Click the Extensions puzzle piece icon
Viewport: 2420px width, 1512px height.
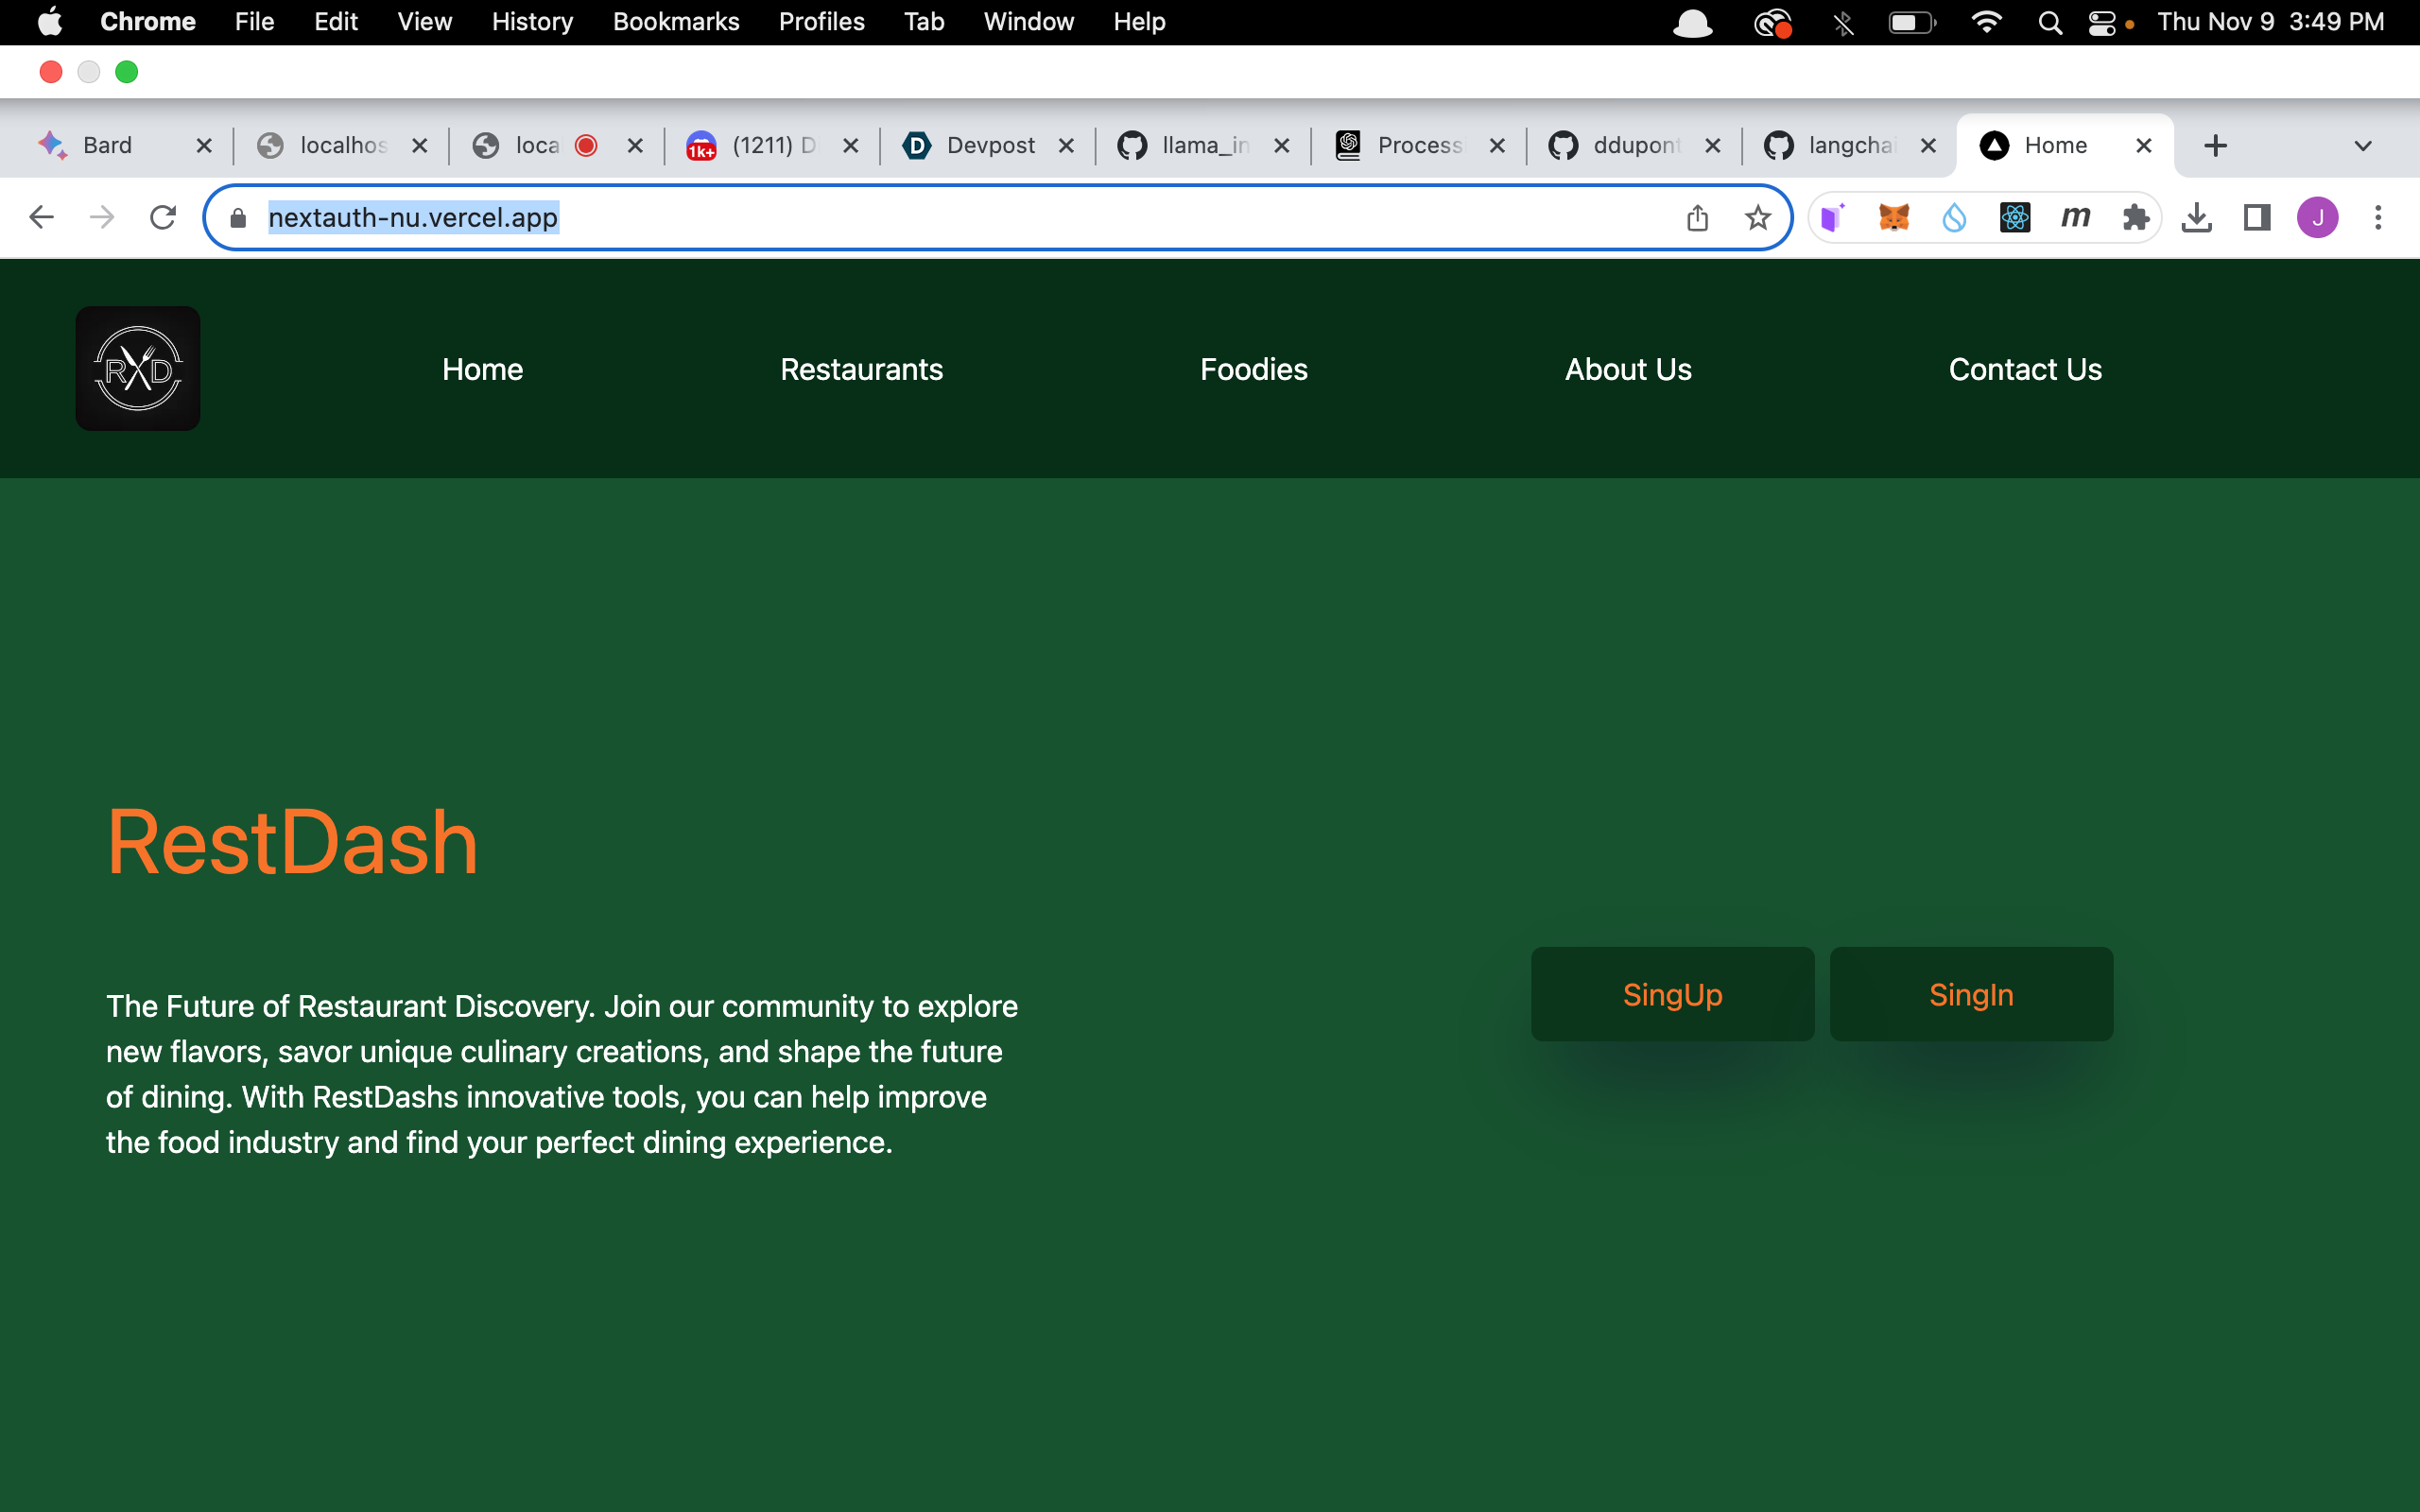[x=2135, y=217]
